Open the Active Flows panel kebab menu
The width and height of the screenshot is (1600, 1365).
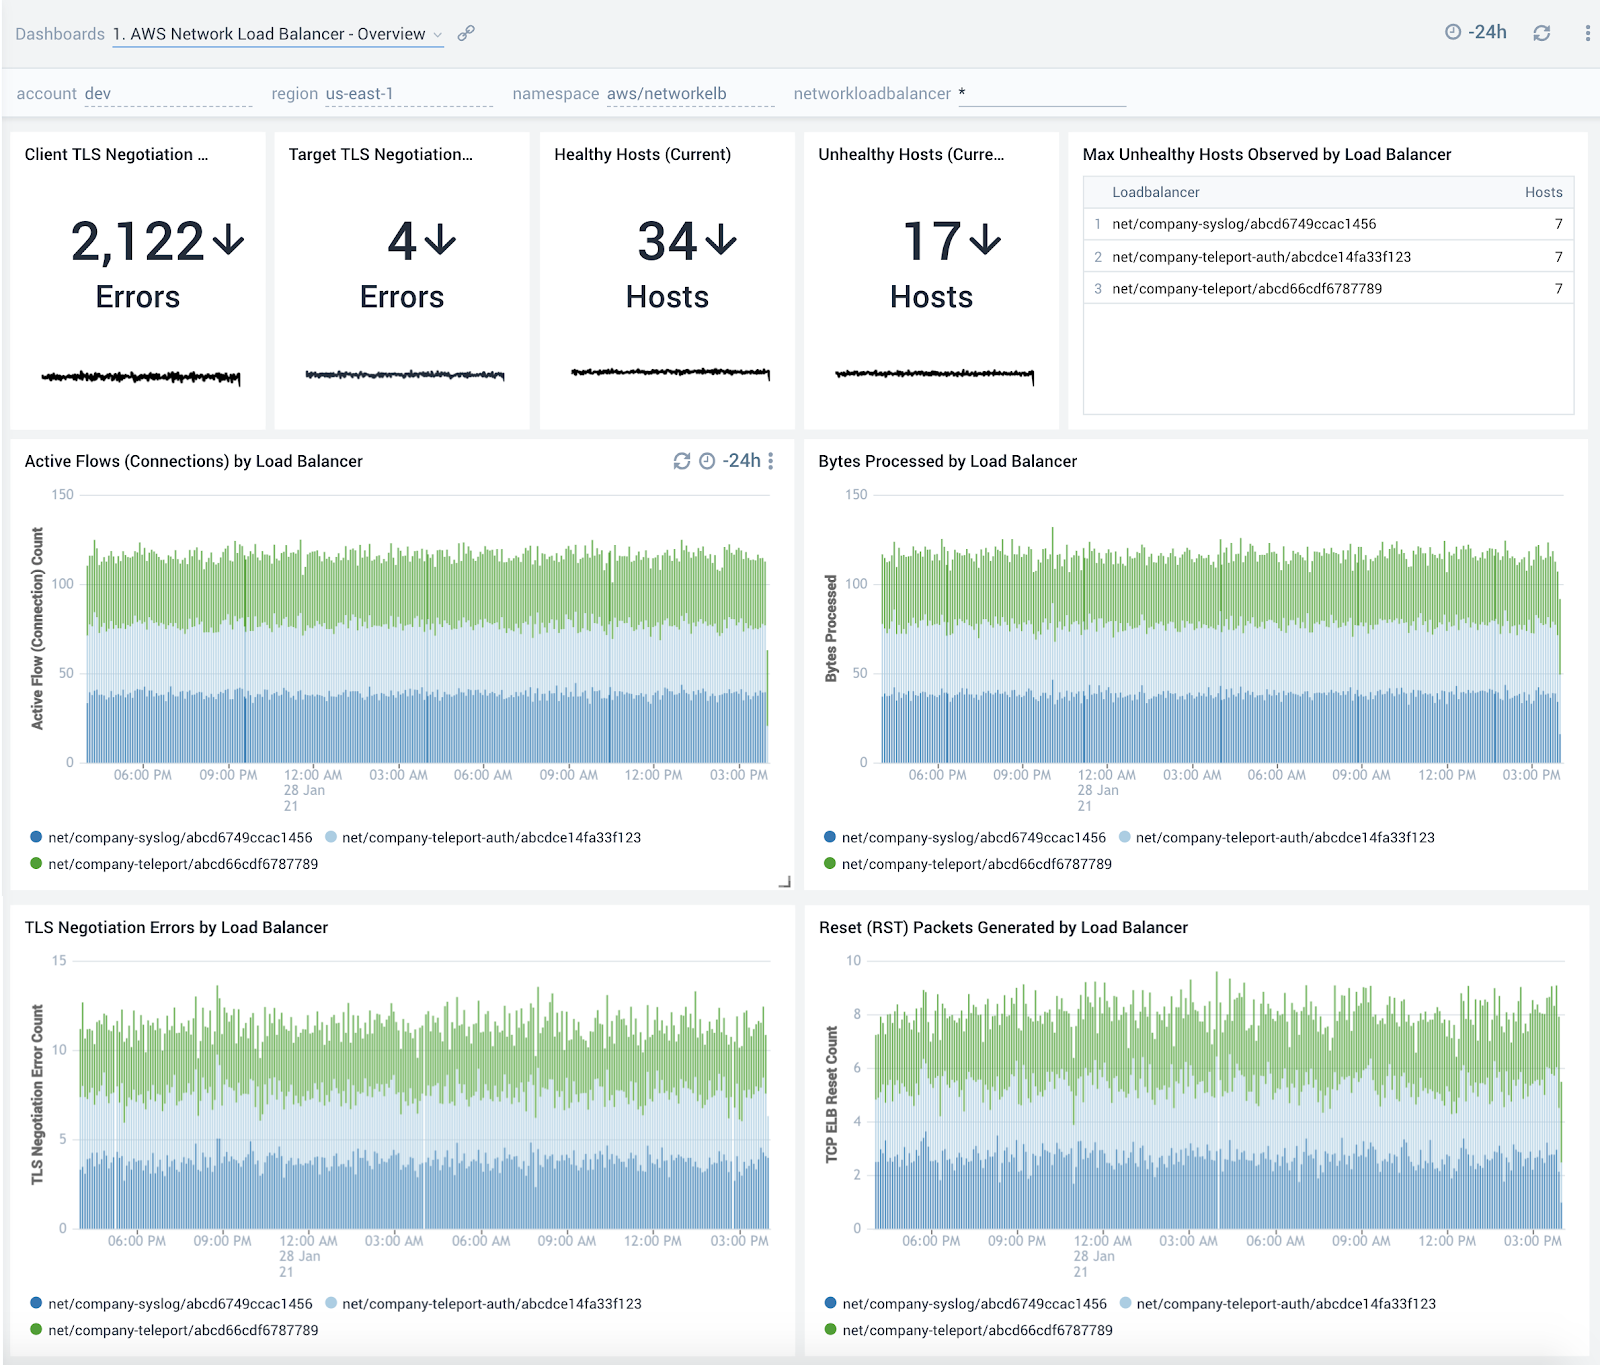point(769,461)
